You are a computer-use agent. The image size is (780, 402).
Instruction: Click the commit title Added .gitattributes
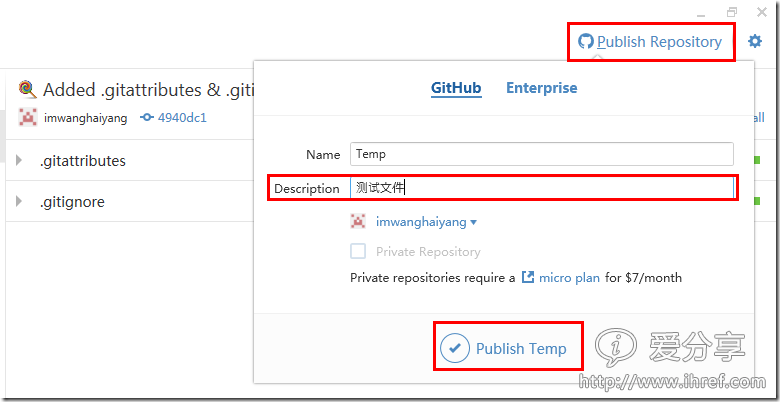149,90
